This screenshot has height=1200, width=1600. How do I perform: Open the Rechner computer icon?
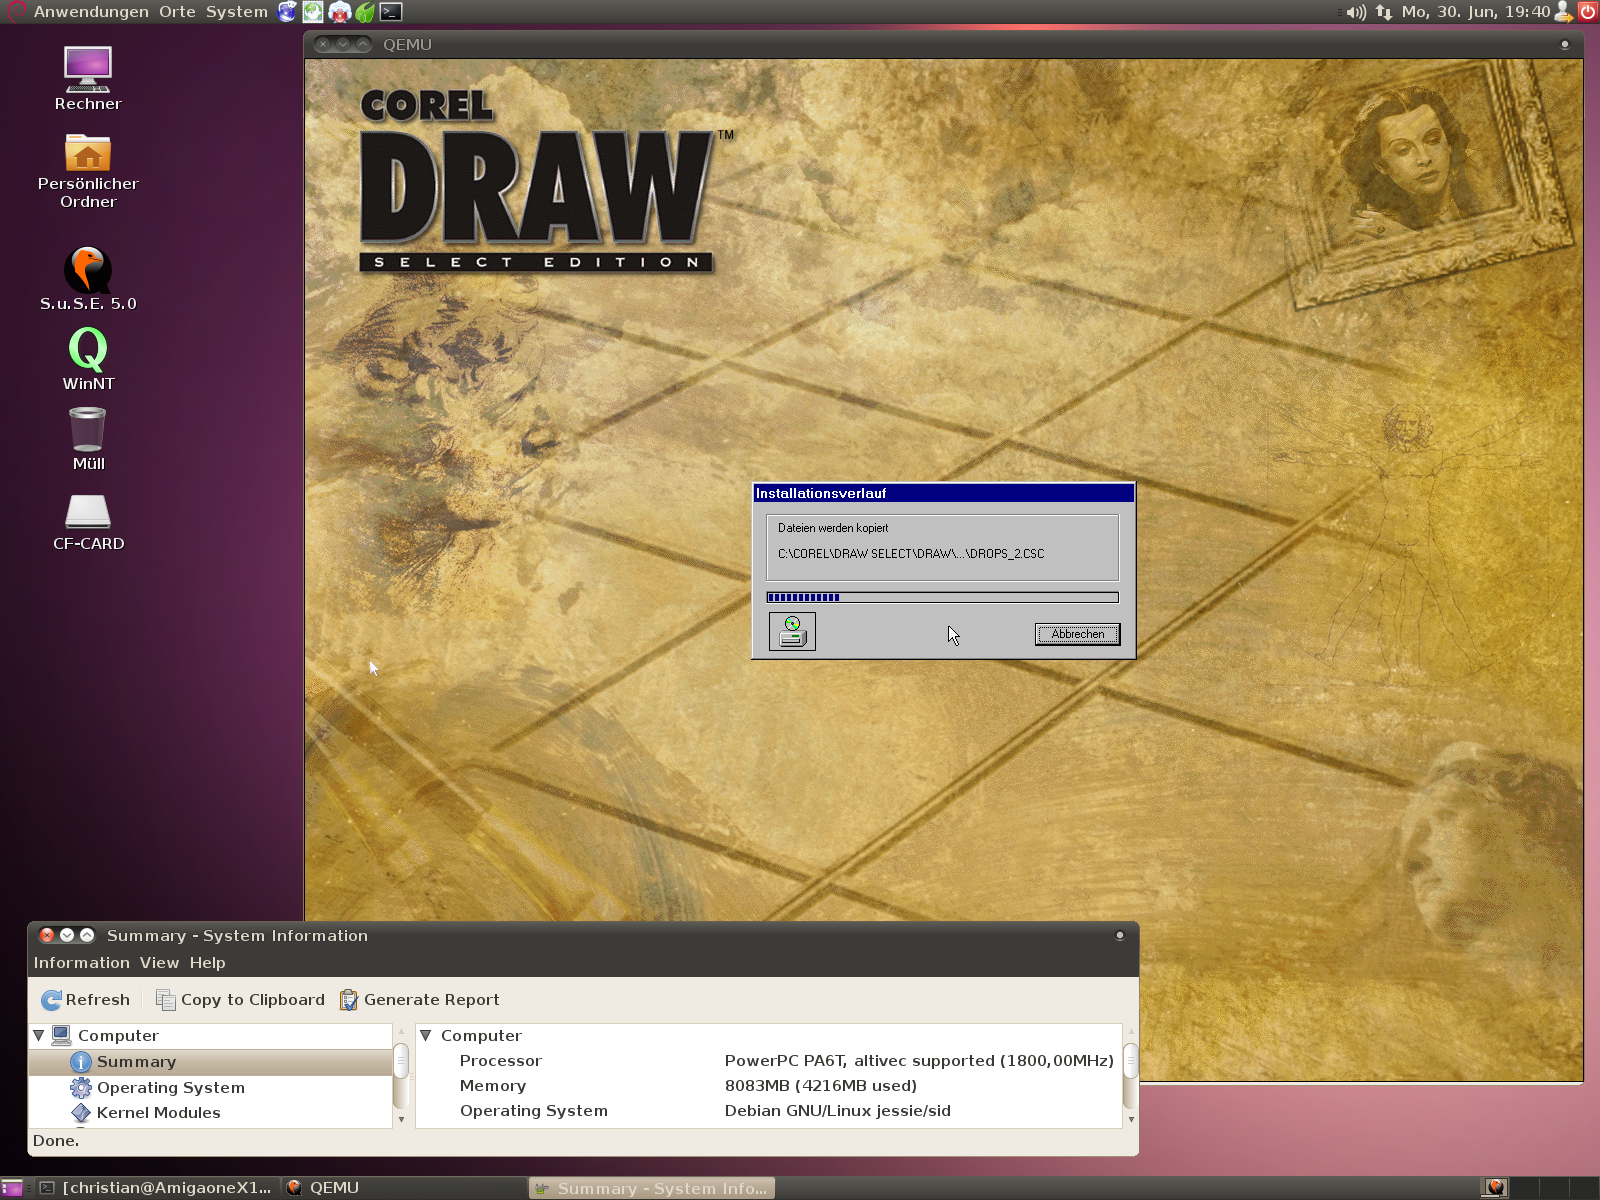tap(88, 70)
